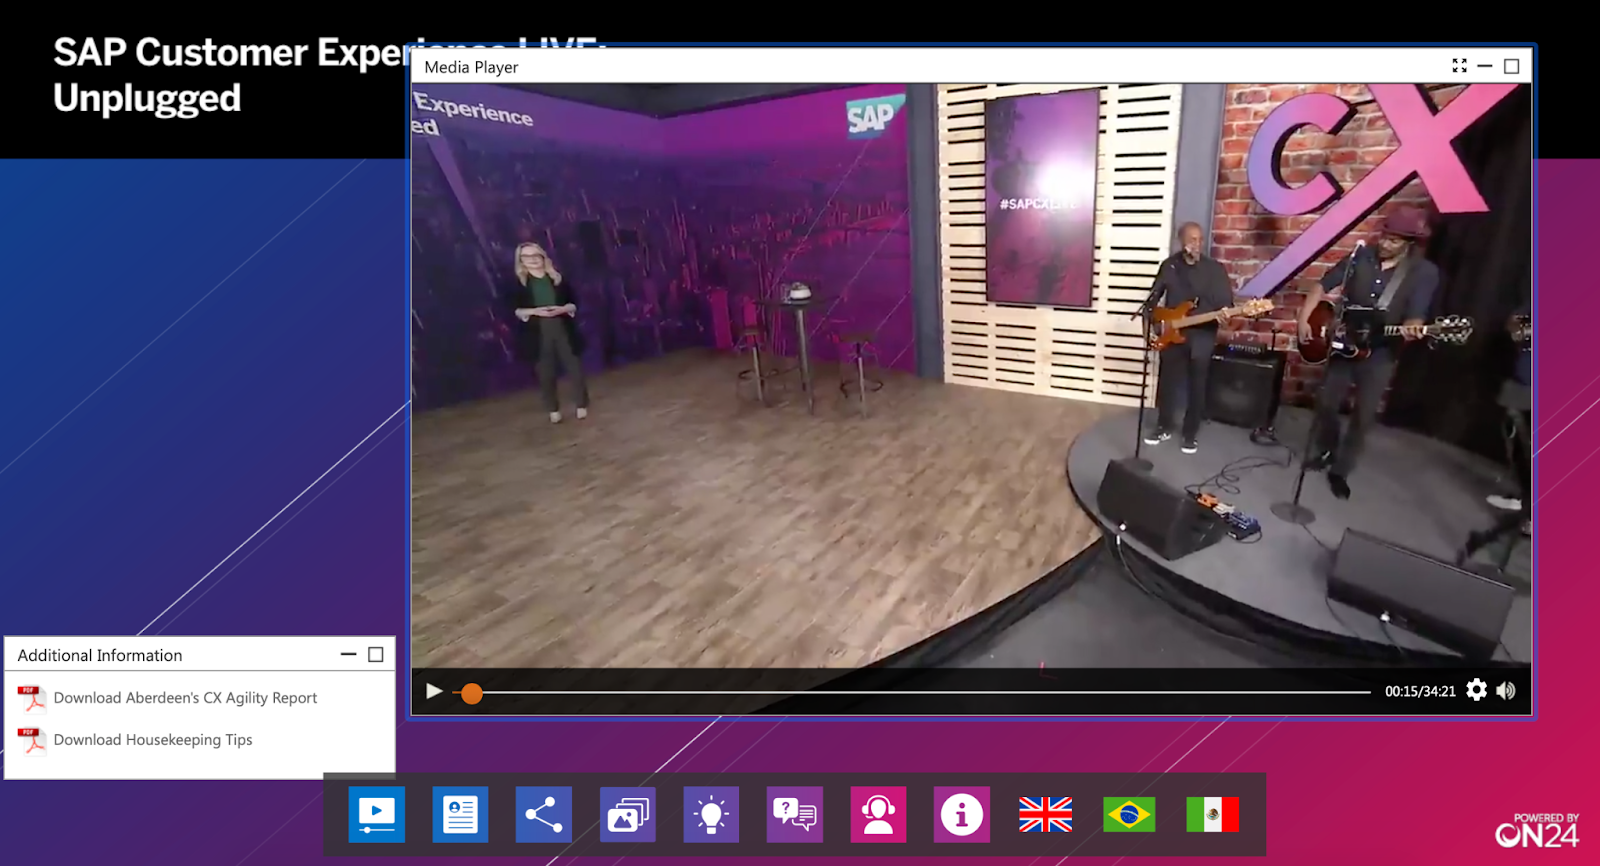Maximize the Additional Information panel
Screen dimensions: 1600x866
(x=376, y=654)
